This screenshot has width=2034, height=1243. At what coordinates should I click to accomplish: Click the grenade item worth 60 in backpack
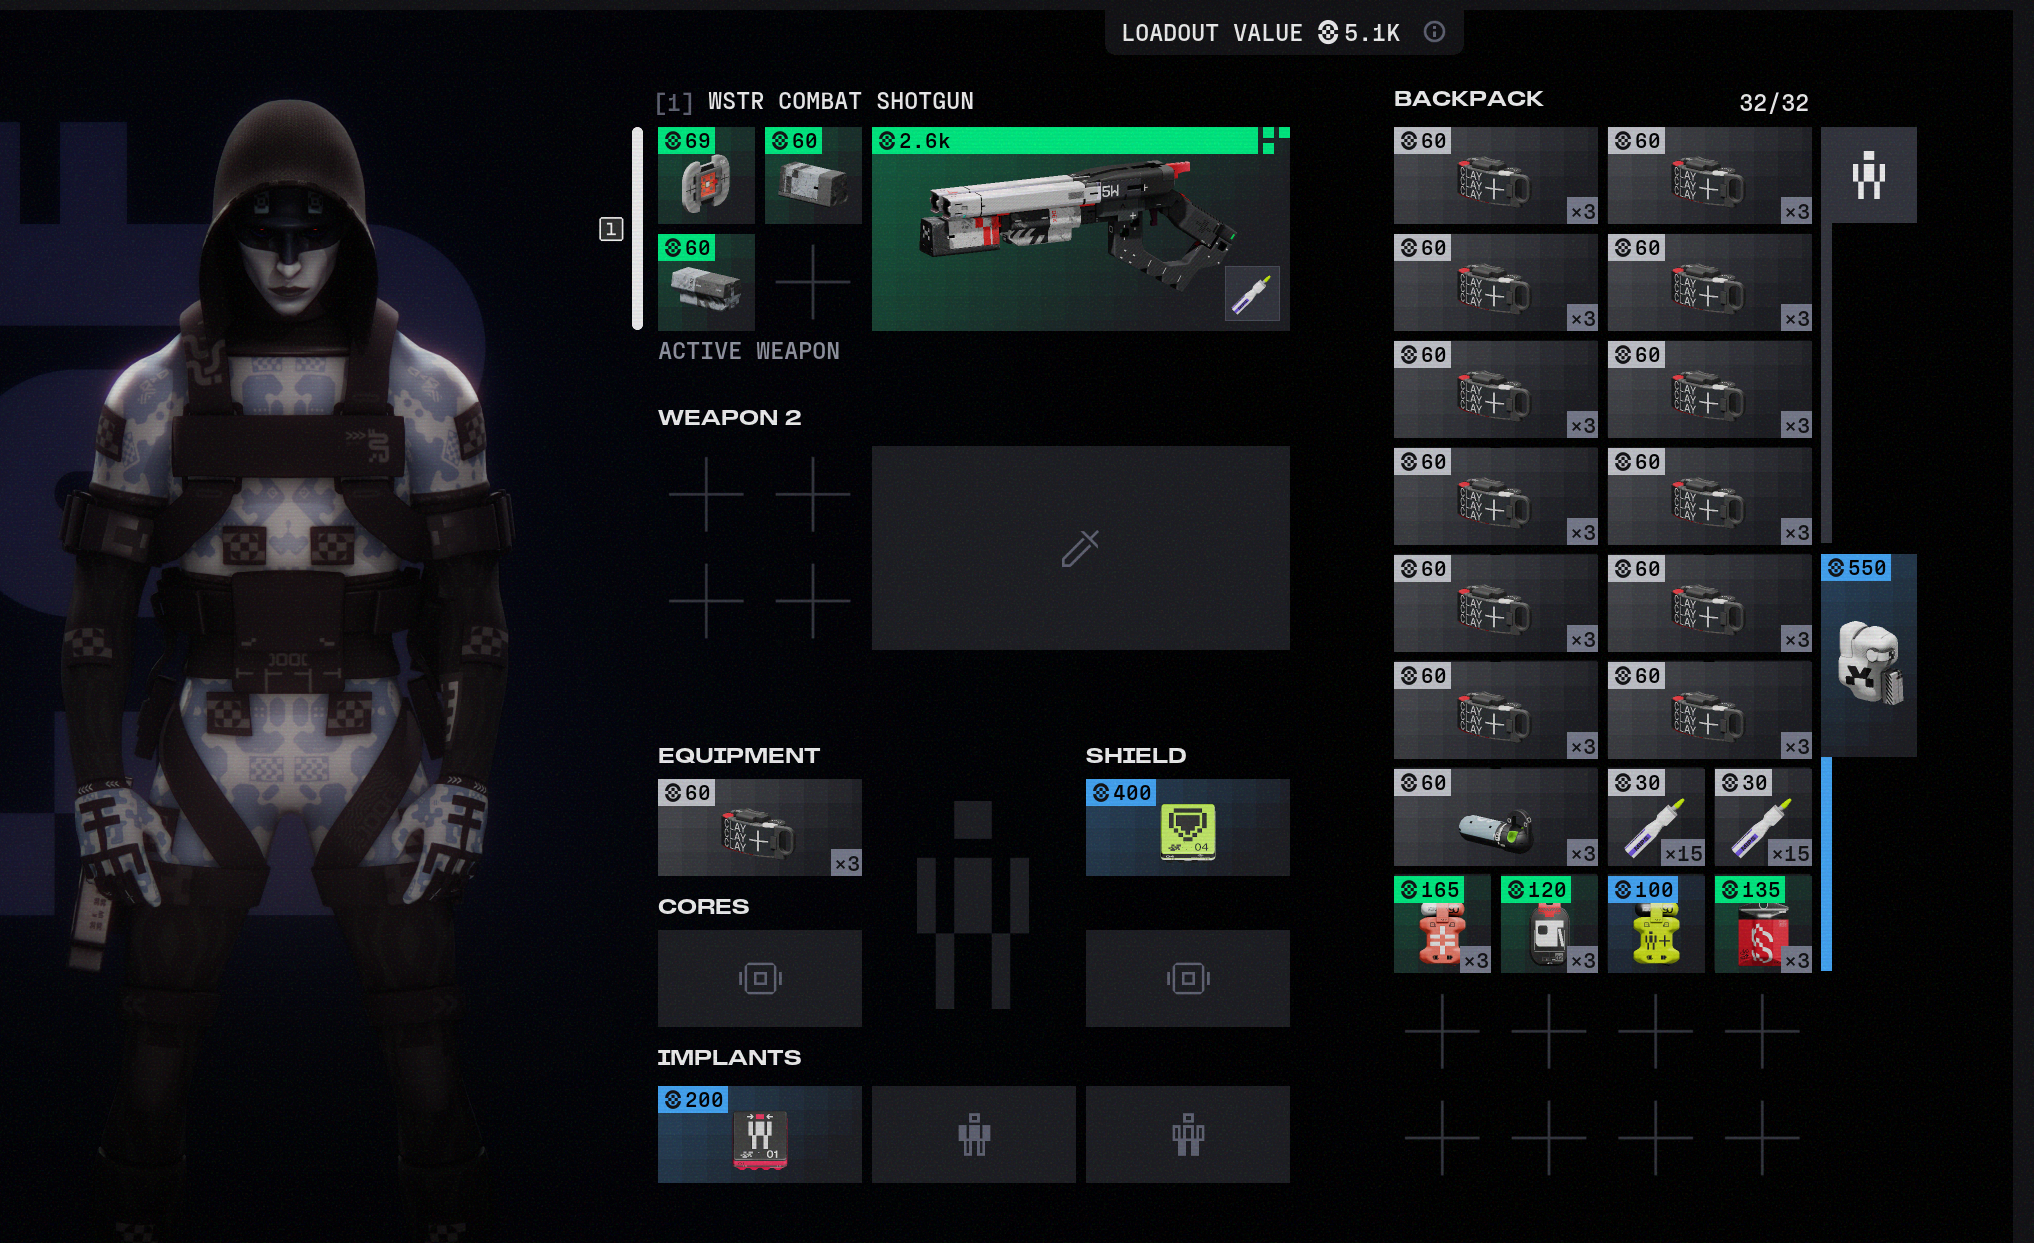(1494, 818)
